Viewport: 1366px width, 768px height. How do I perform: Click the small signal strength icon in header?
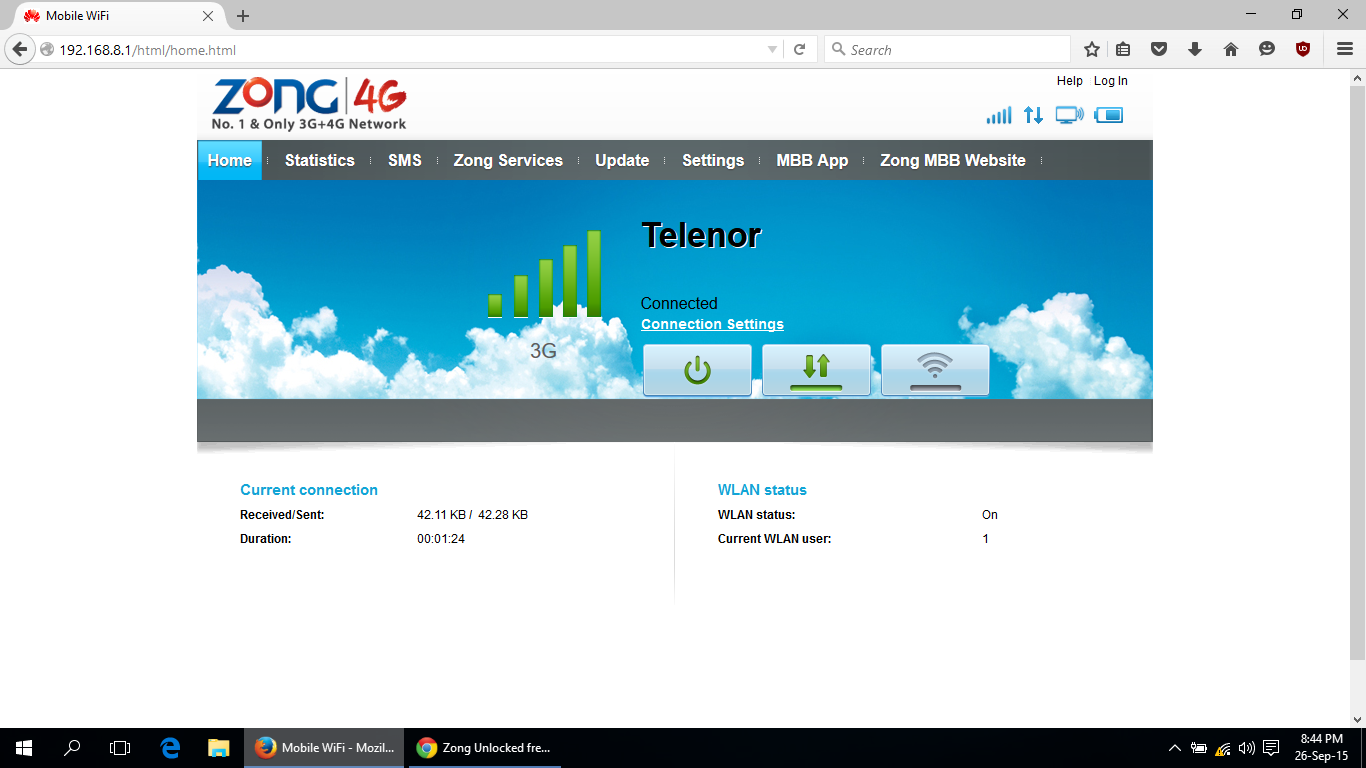click(x=999, y=115)
